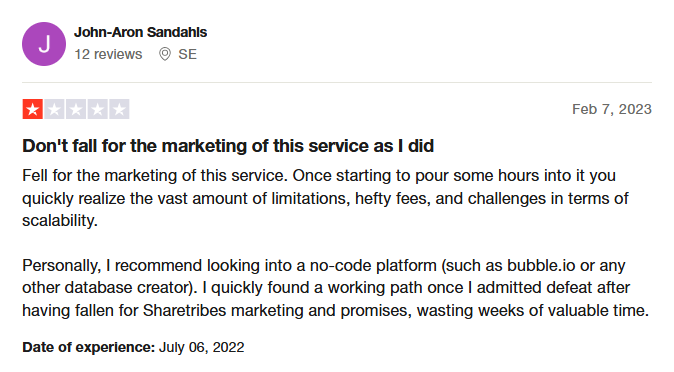Open John-Aron Sandahls profile name

(x=141, y=32)
